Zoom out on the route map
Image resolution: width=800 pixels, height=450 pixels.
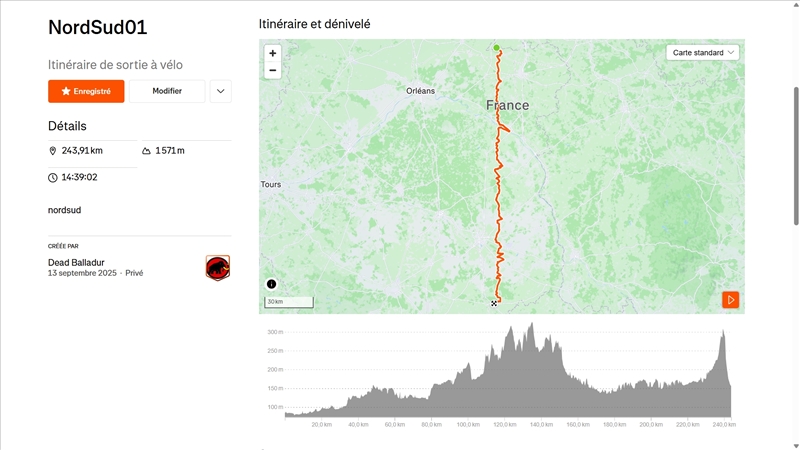point(273,70)
